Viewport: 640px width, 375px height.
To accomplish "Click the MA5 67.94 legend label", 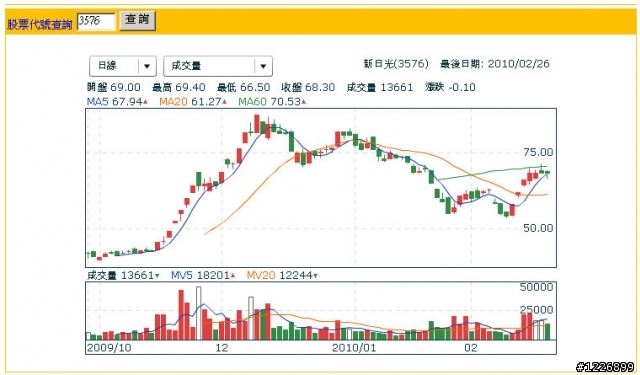I will point(117,102).
